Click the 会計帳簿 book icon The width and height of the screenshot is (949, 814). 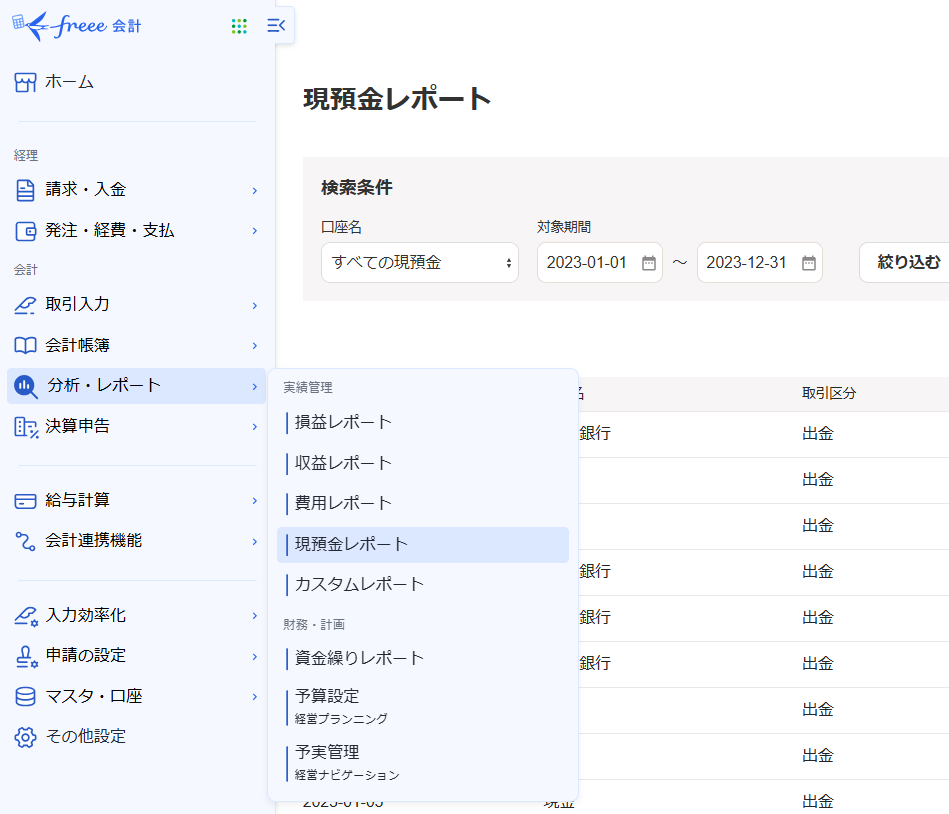click(x=26, y=346)
